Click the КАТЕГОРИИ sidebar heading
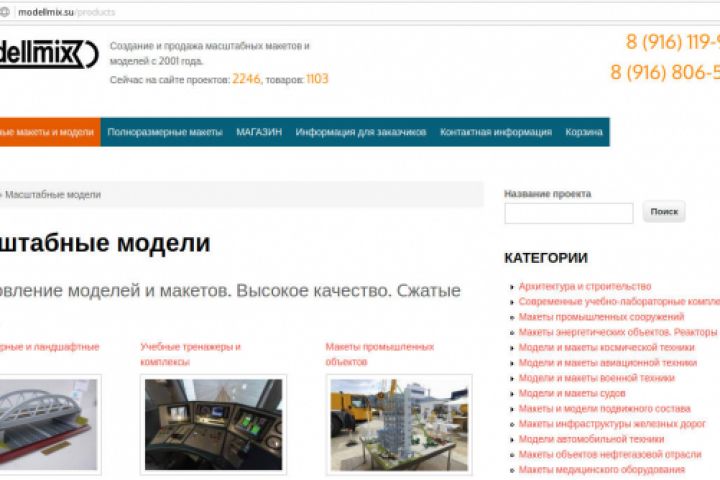 coord(546,258)
